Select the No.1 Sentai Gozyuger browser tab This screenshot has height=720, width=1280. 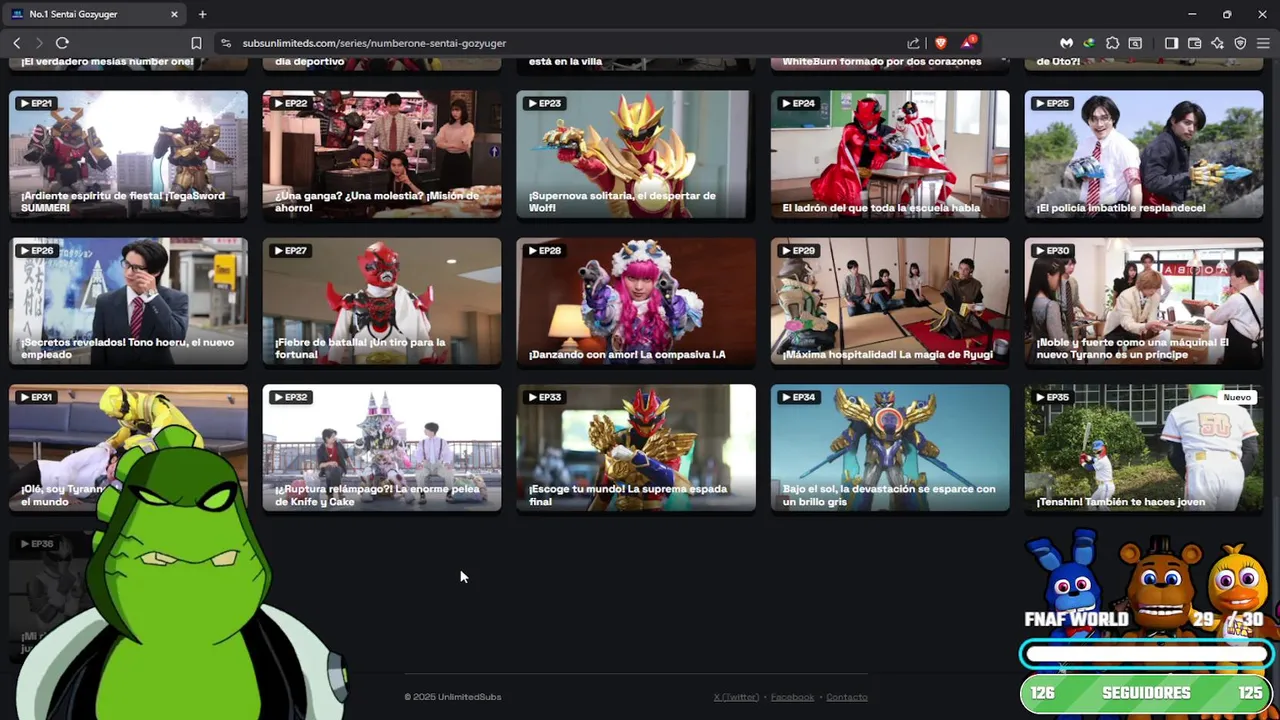pyautogui.click(x=96, y=14)
